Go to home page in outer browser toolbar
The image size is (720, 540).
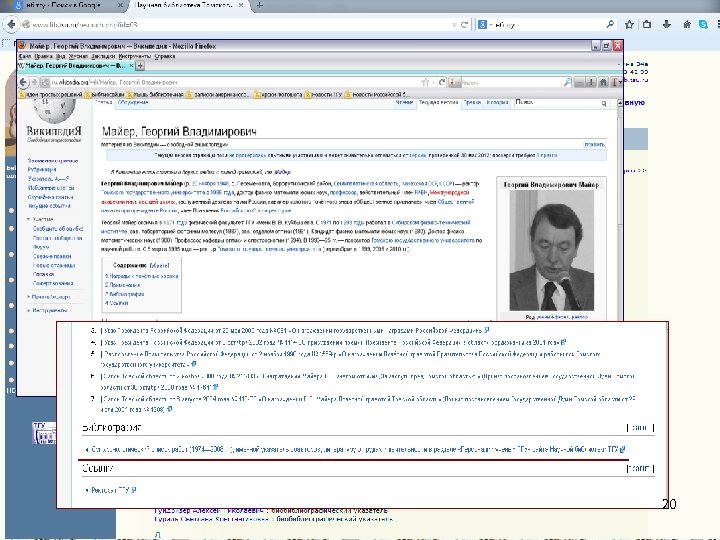687,24
